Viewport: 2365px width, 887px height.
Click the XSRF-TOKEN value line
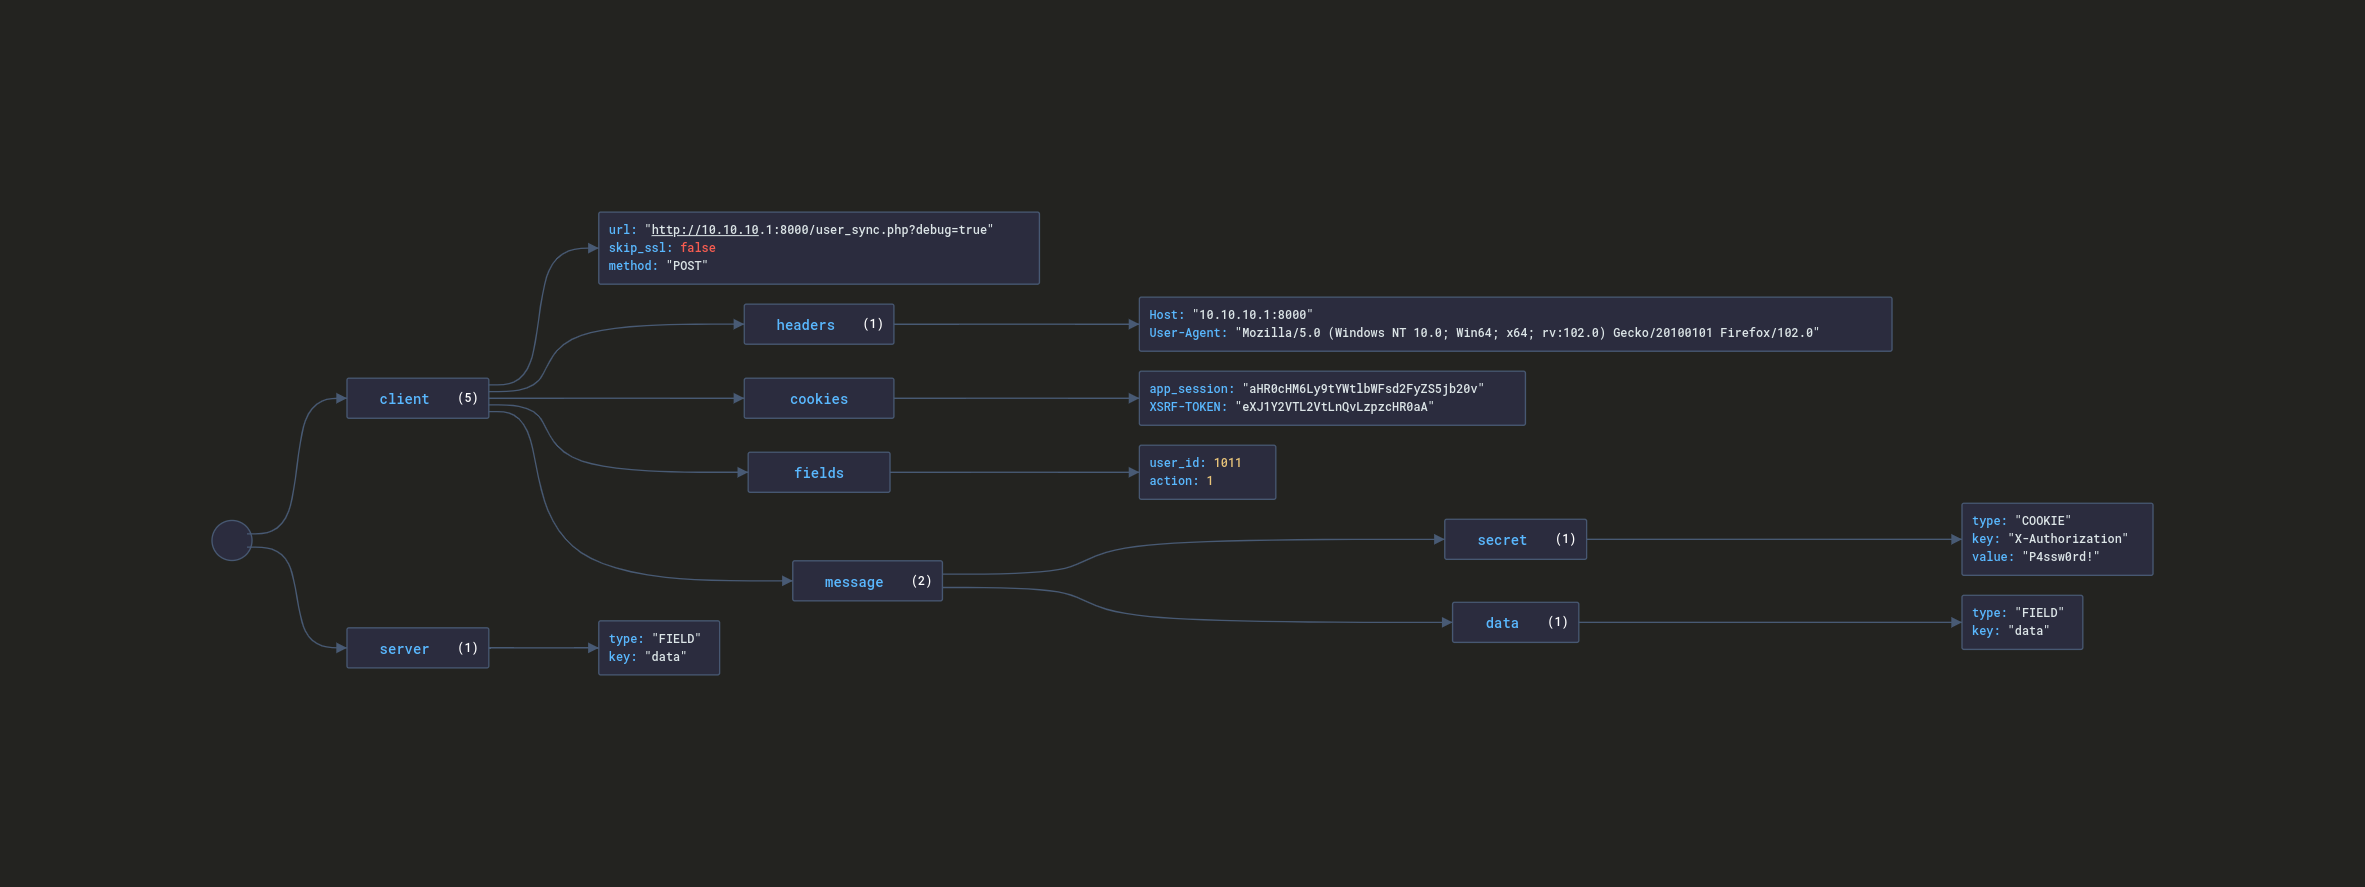[1292, 407]
